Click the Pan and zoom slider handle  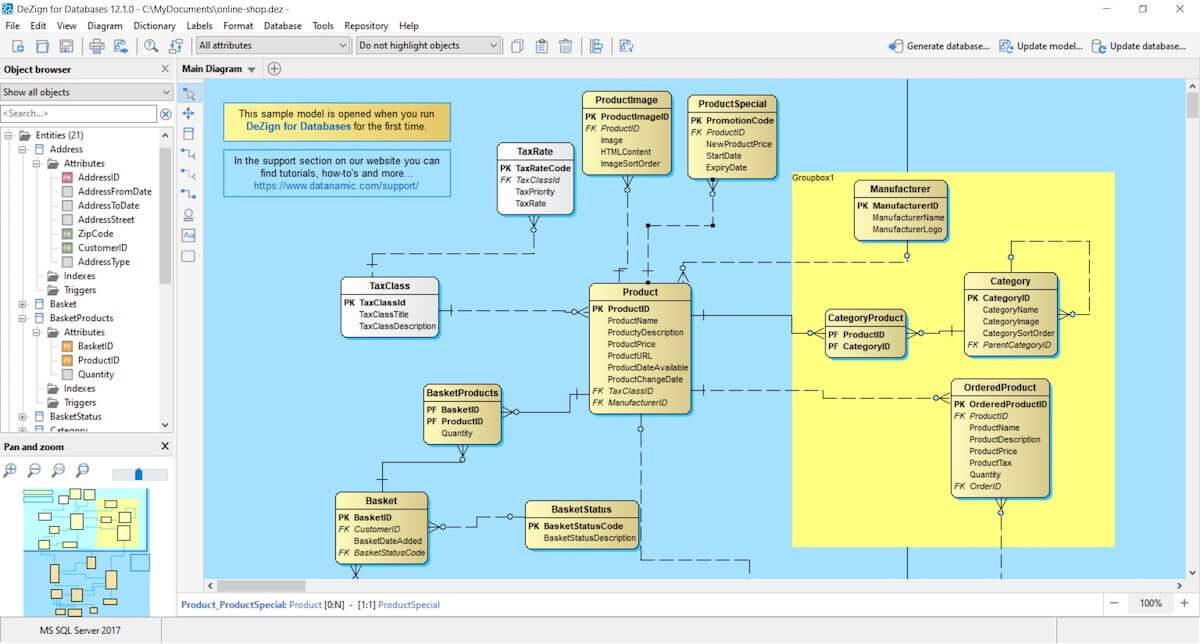[x=138, y=473]
